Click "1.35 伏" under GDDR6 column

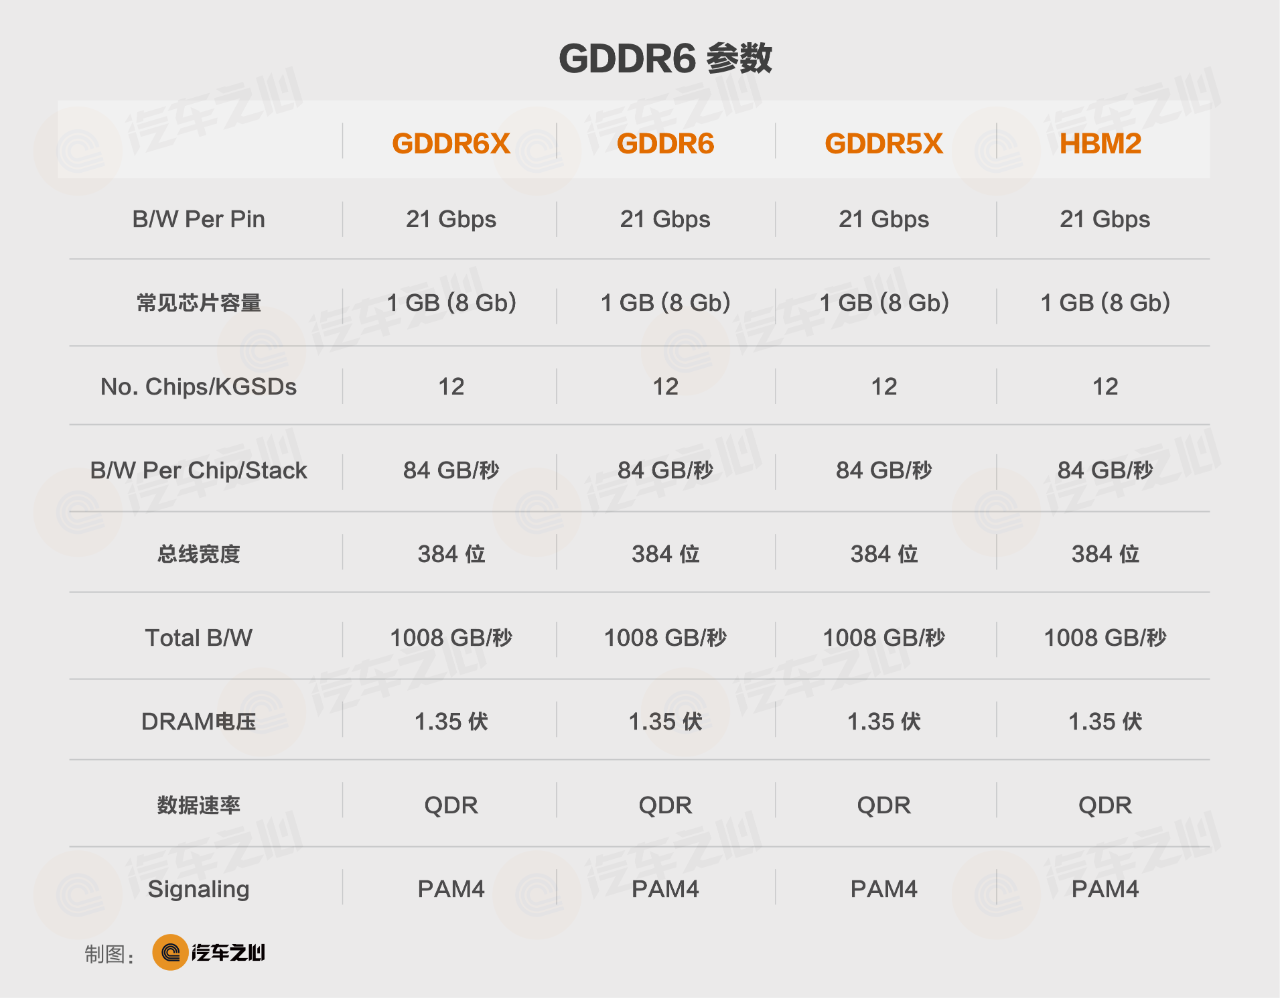pyautogui.click(x=665, y=721)
